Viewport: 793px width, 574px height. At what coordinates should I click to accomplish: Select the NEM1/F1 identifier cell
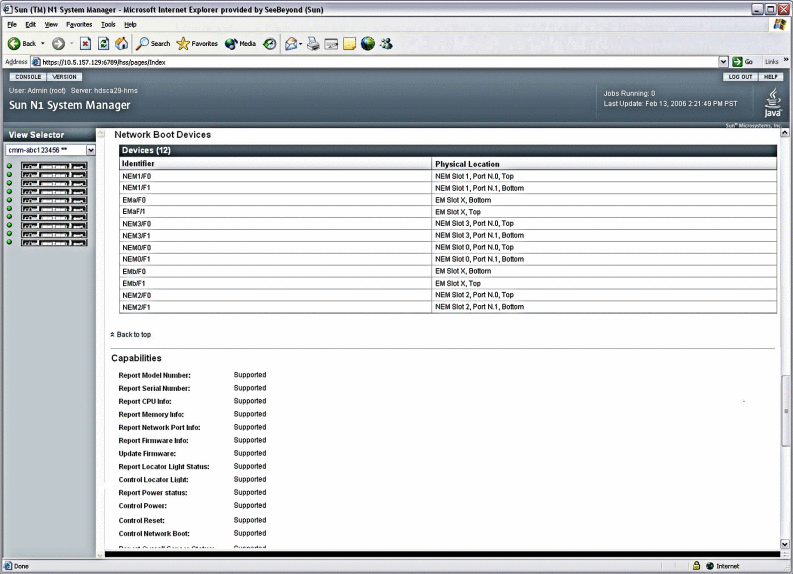pyautogui.click(x=275, y=188)
